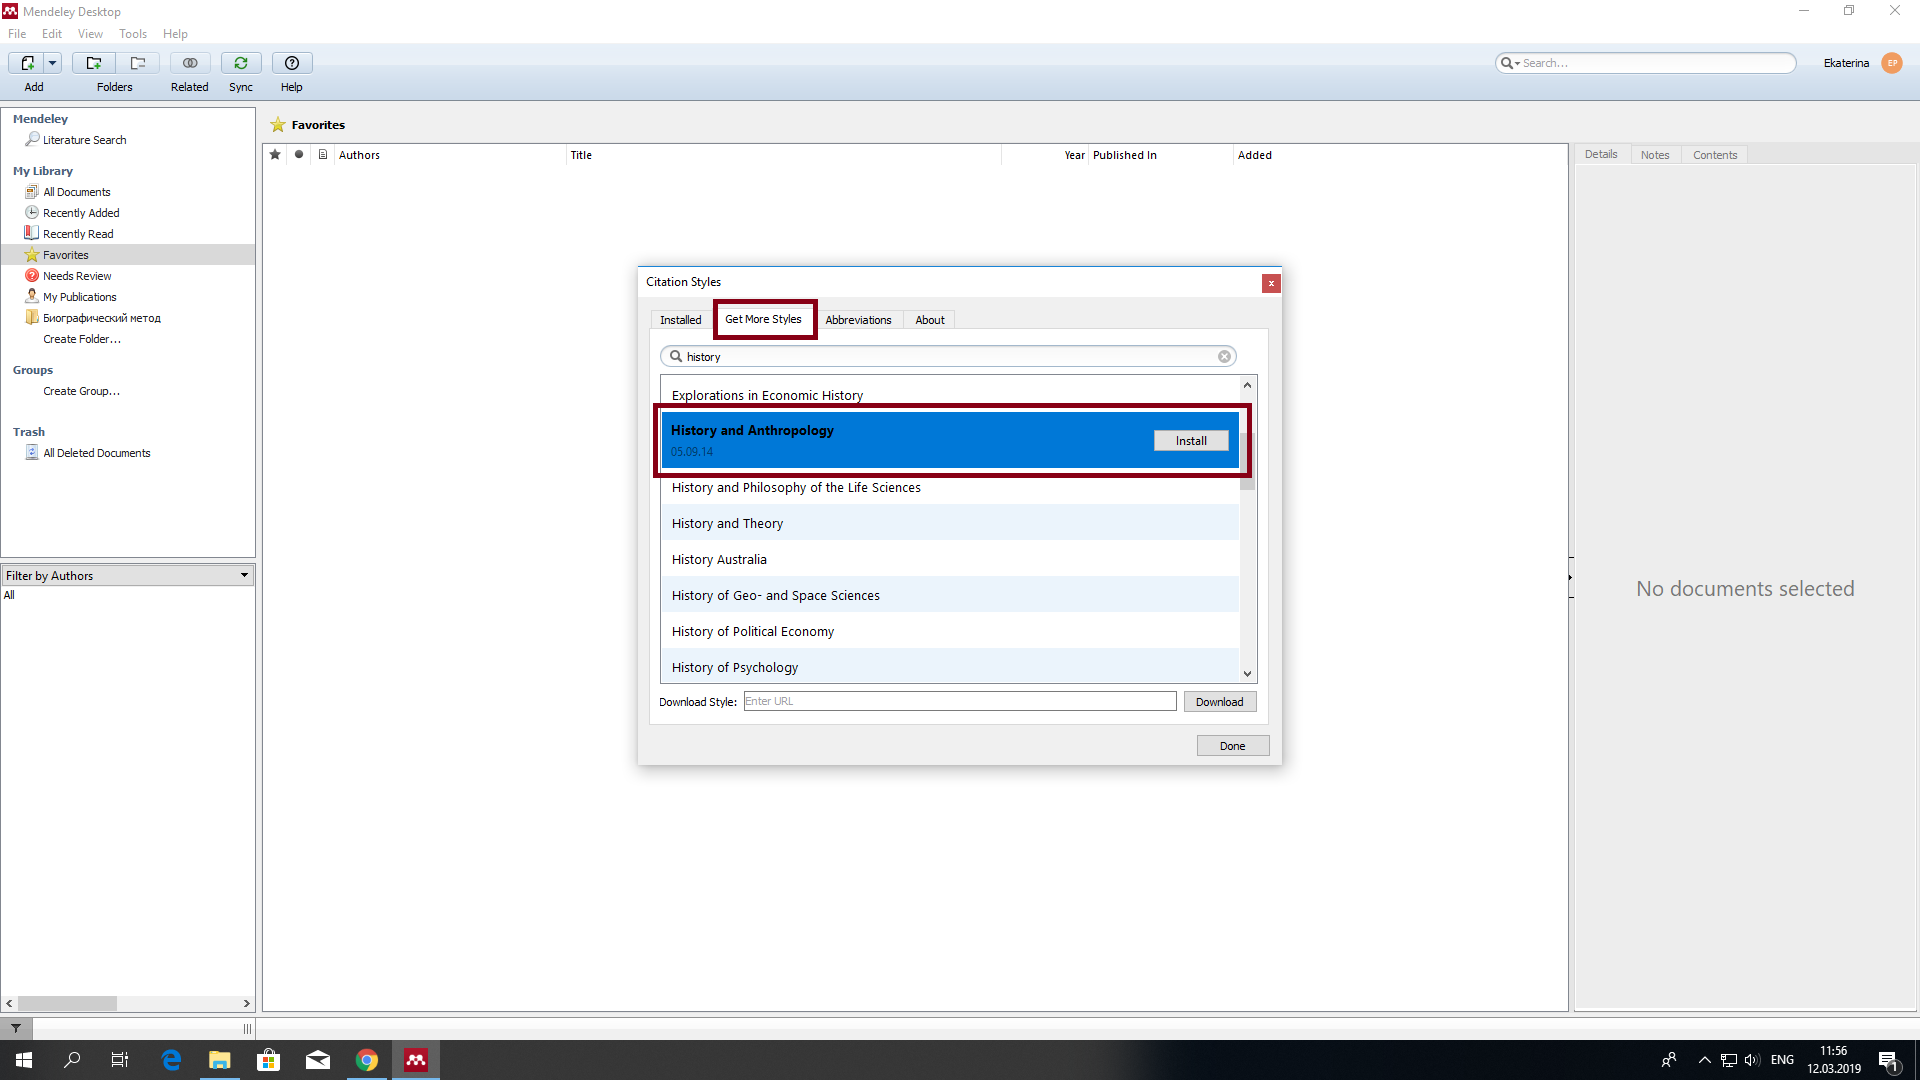Screen dimensions: 1920x1080
Task: Select My Publications in the sidebar
Action: (x=79, y=297)
